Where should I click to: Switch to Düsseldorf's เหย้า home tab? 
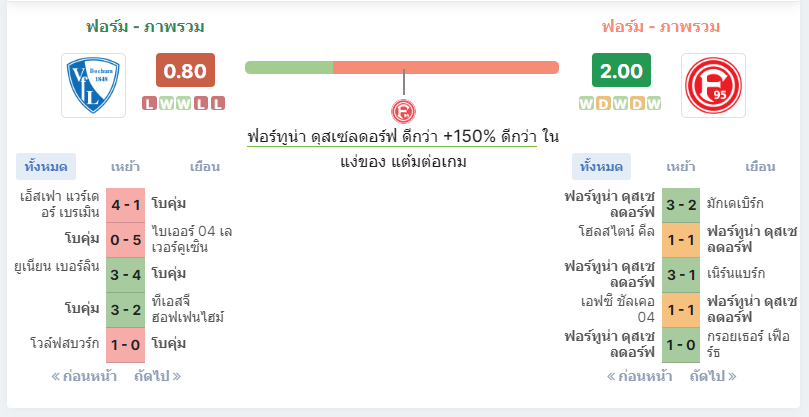point(681,167)
